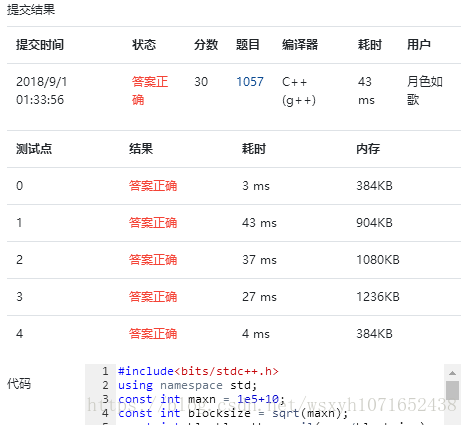Click the 编译器 column header
This screenshot has height=425, width=468.
coord(300,45)
